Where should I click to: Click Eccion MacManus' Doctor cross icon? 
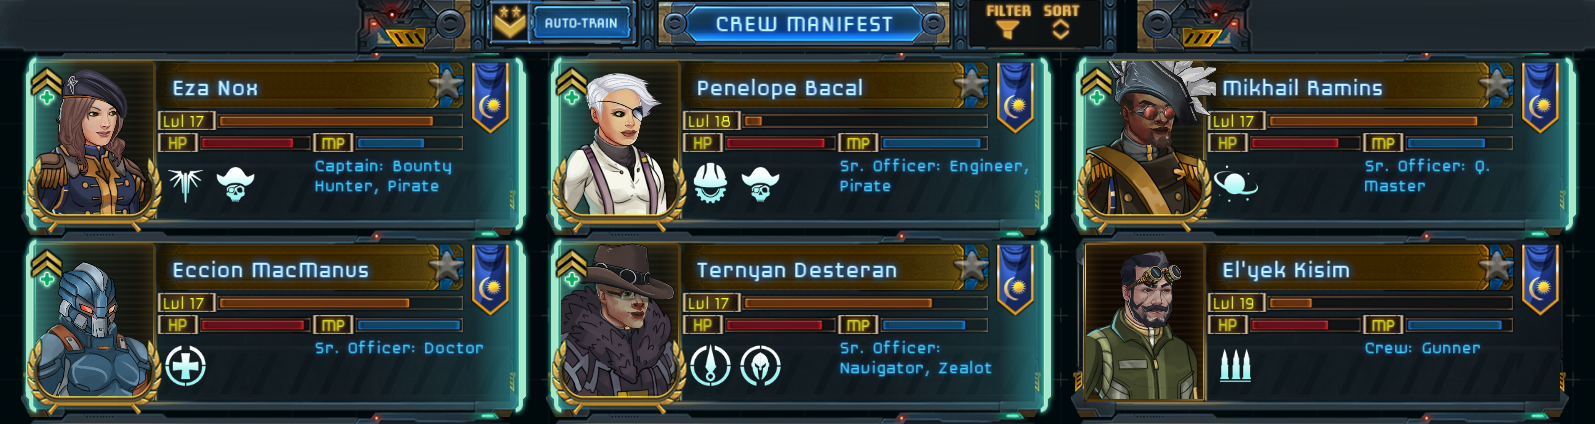[x=185, y=366]
